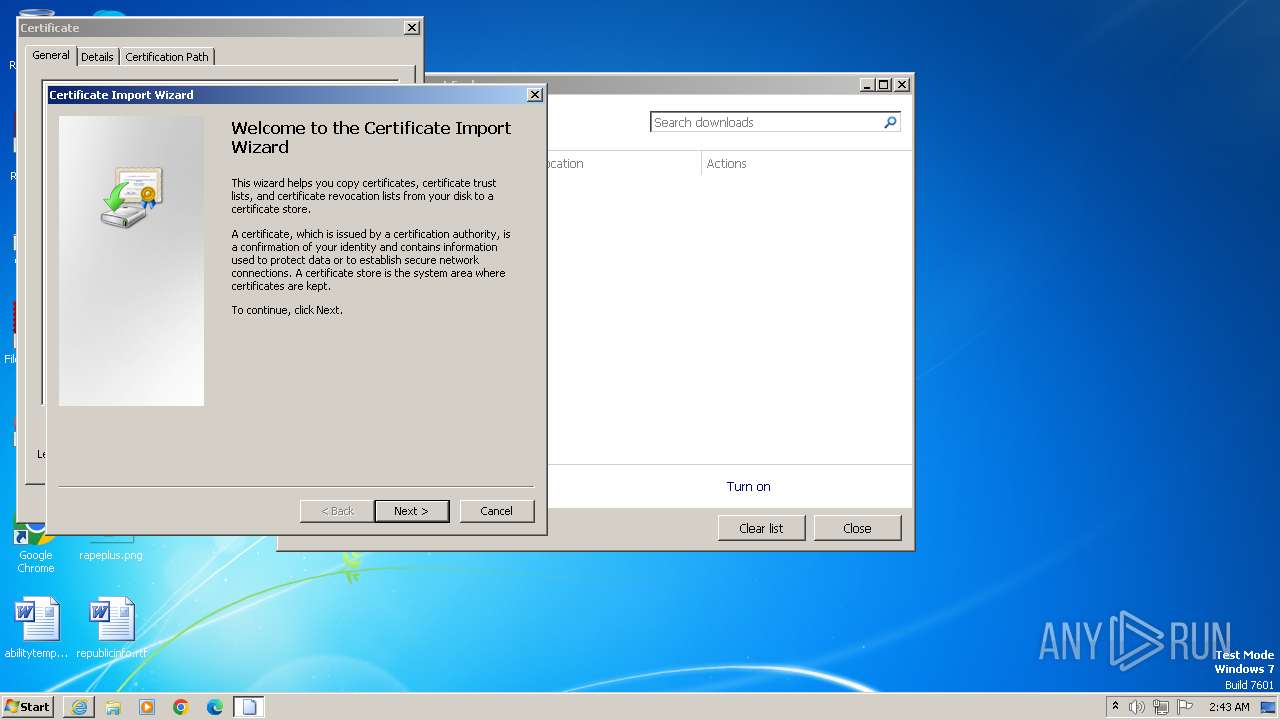Clear list in the downloads window
This screenshot has width=1280, height=720.
pos(761,528)
